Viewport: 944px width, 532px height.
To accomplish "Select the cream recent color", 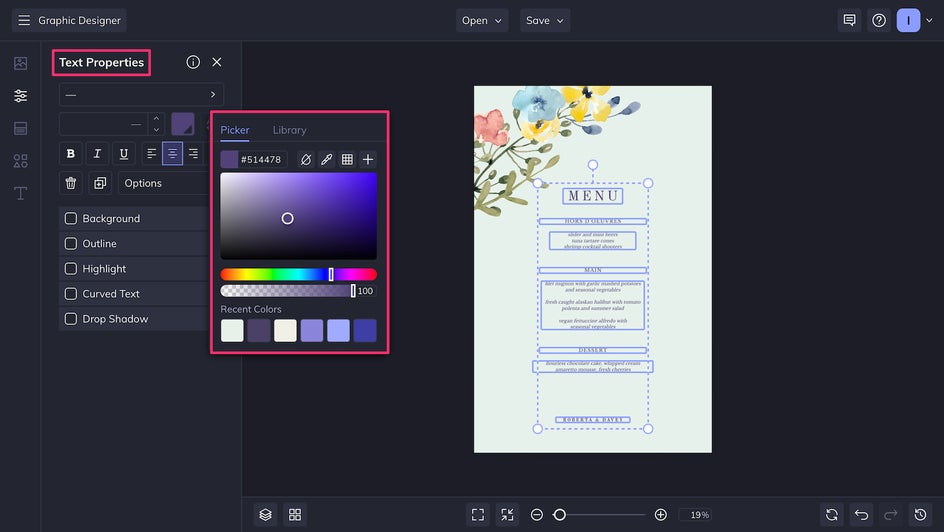I will click(x=285, y=330).
